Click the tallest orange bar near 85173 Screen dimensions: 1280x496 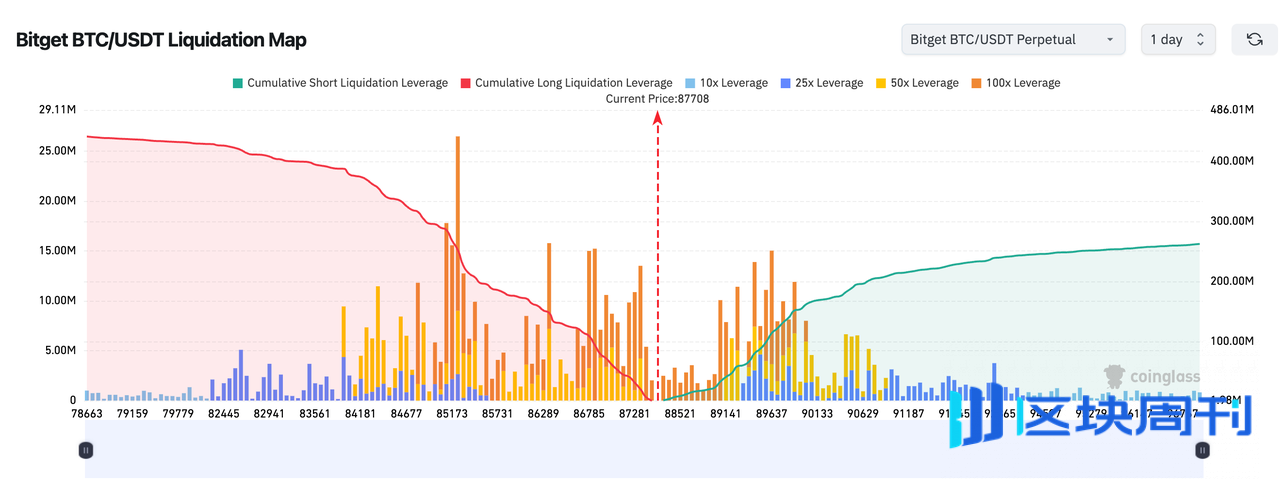click(457, 200)
